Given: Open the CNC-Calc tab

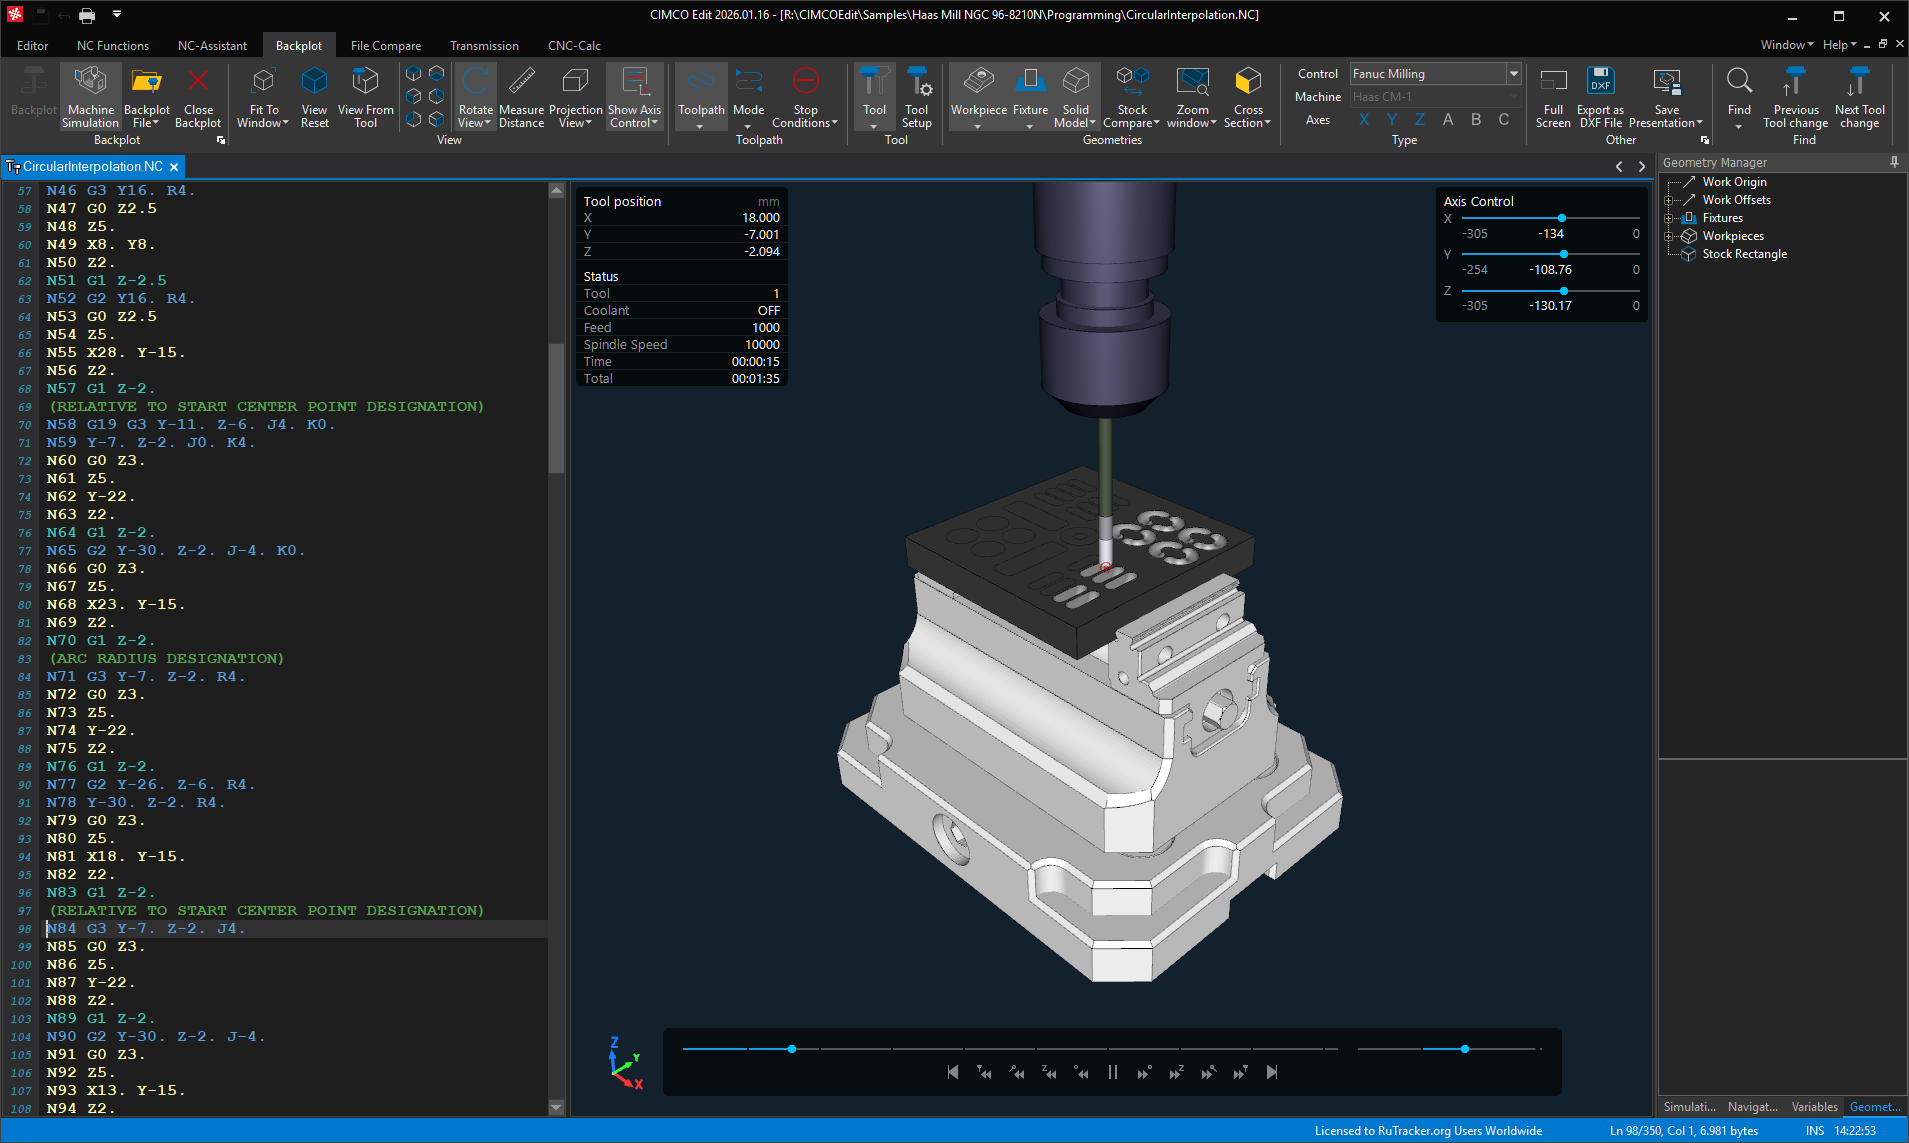Looking at the screenshot, I should click(574, 46).
